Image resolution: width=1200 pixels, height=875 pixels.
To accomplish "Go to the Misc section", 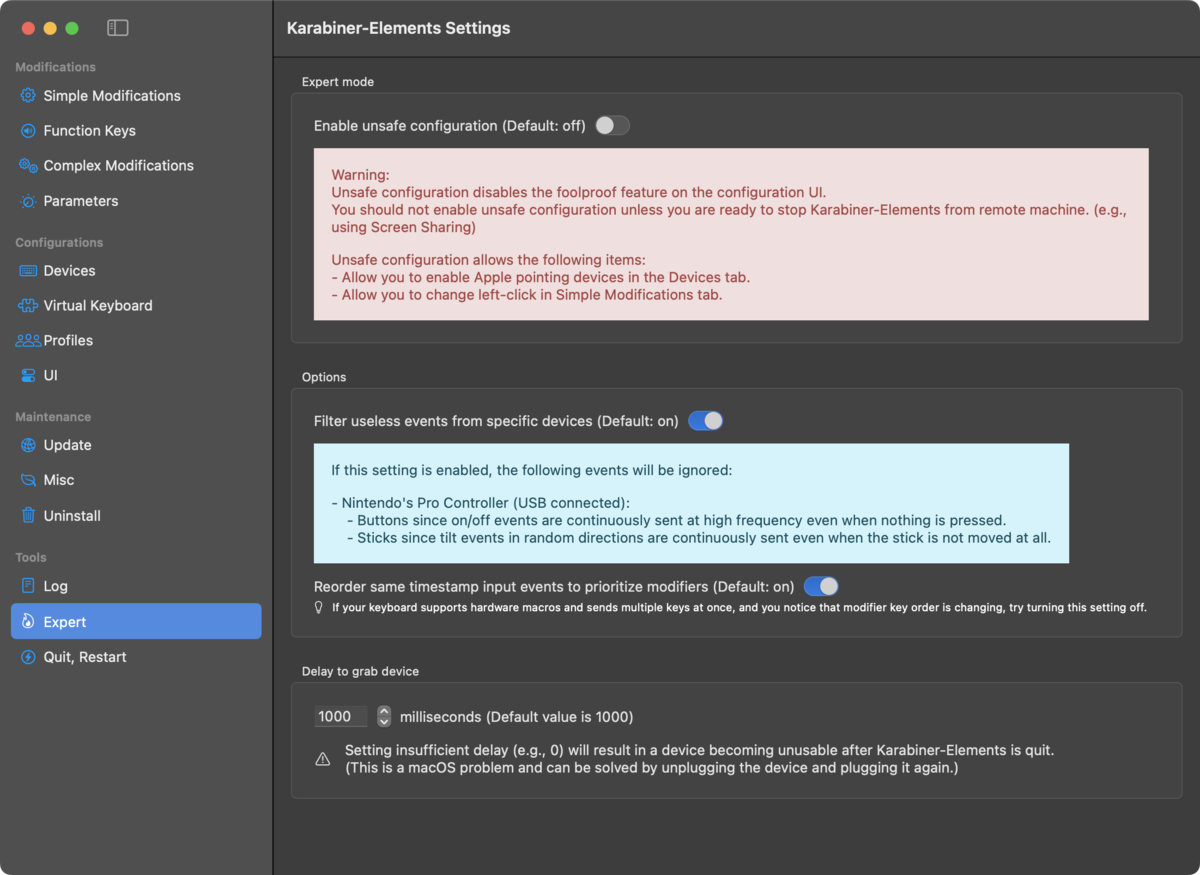I will coord(136,480).
